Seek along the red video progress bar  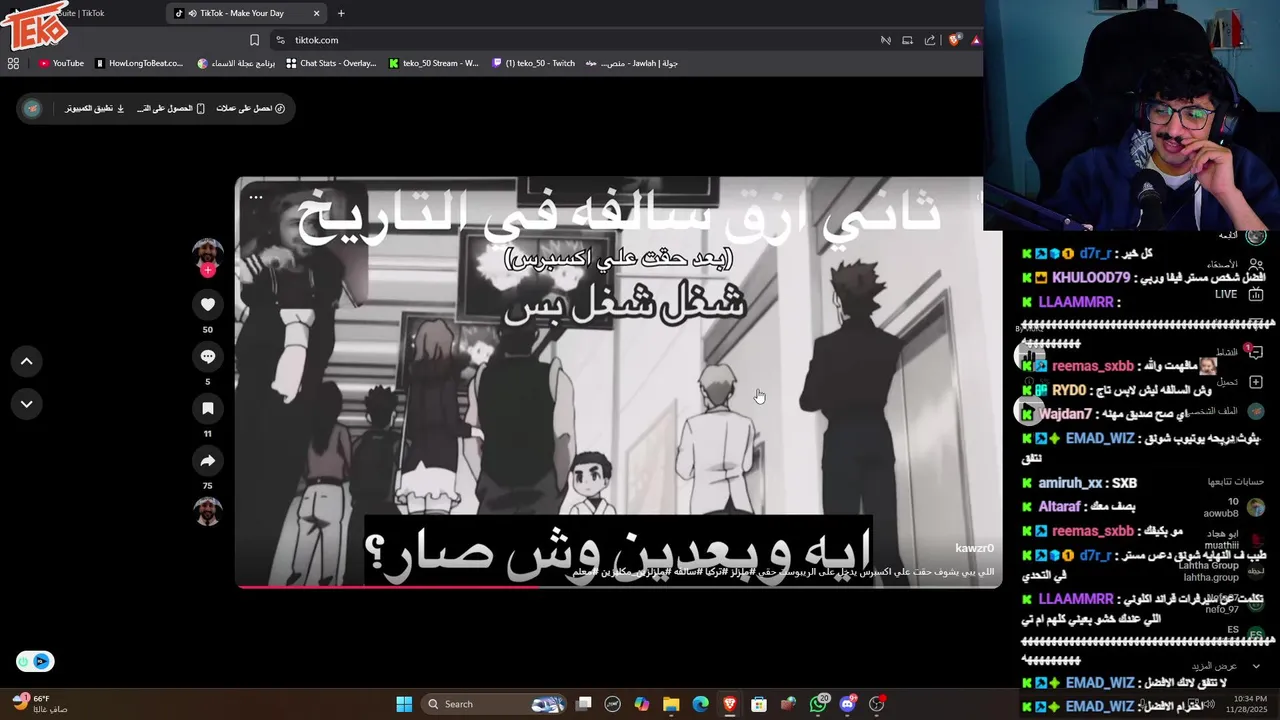[618, 586]
